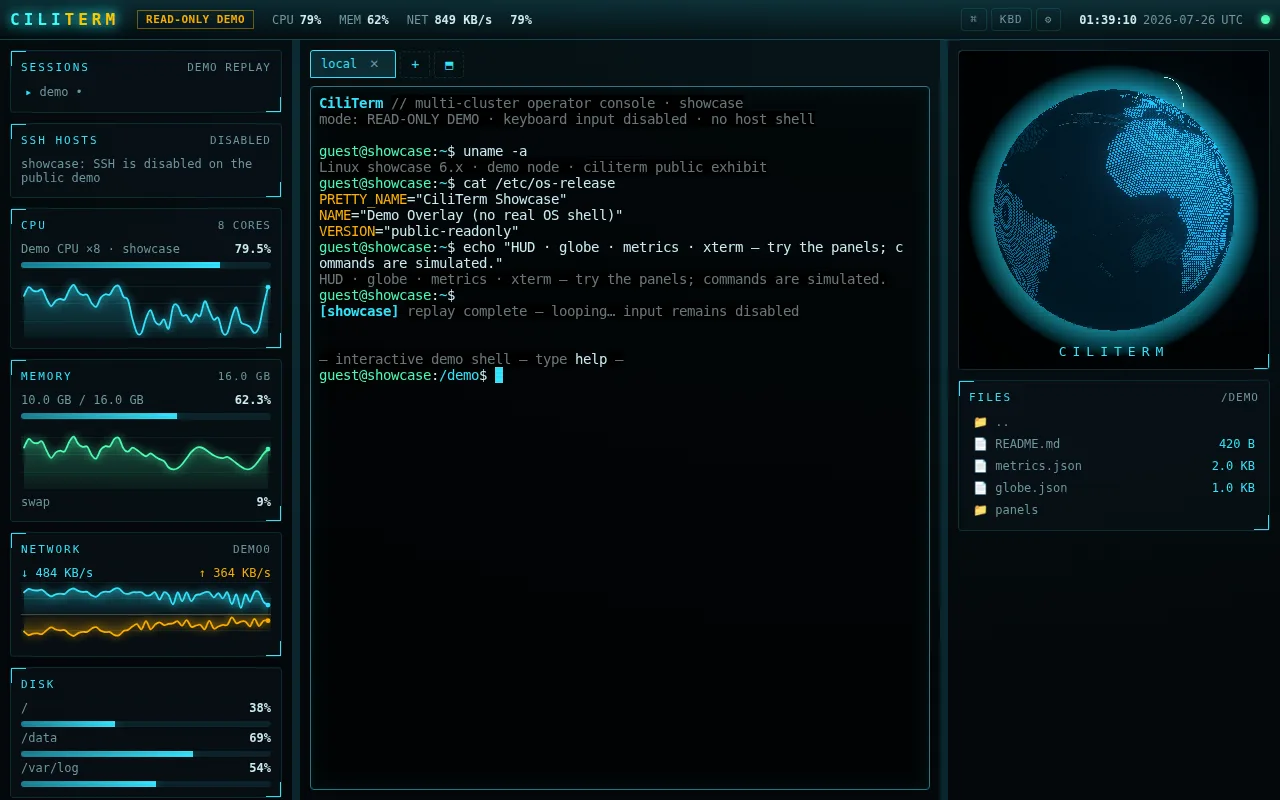Click the C I L I T E R M caption under the globe
Viewport: 1280px width, 800px height.
tap(1113, 352)
